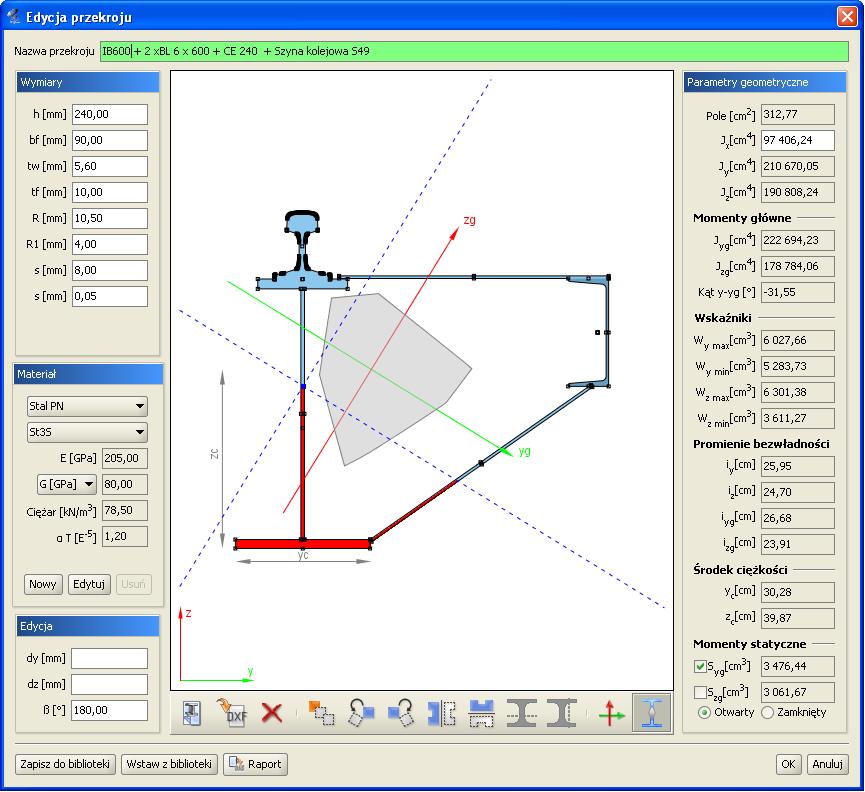The width and height of the screenshot is (865, 792).
Task: Click gray I-beam horizontal split icon
Action: [521, 713]
